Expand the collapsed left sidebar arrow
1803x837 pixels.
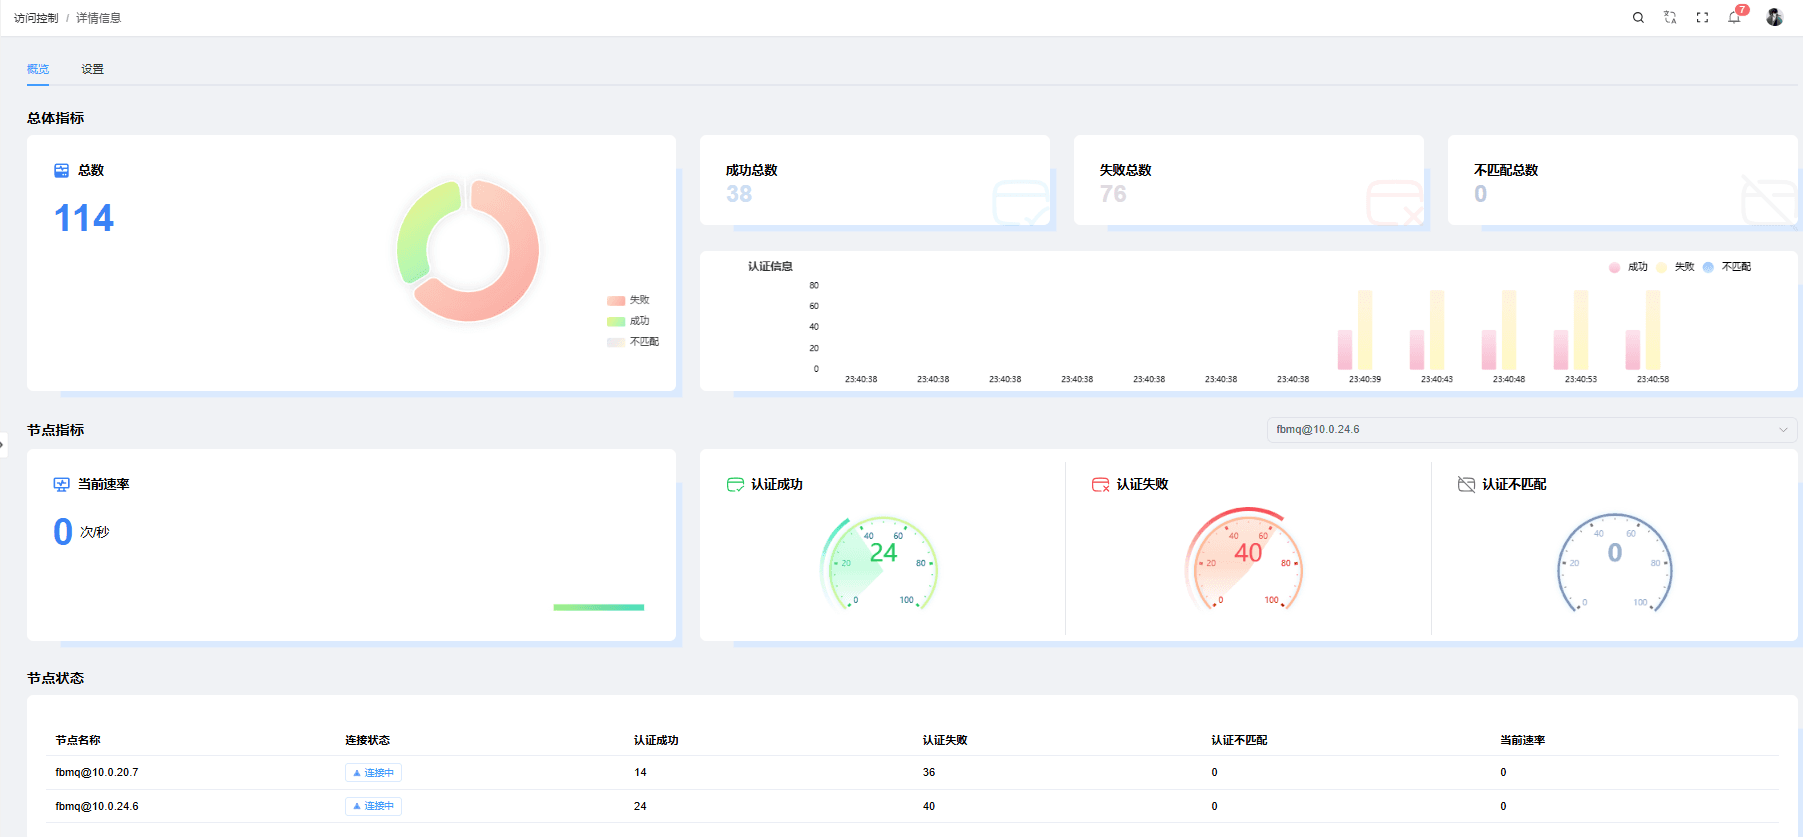point(3,444)
